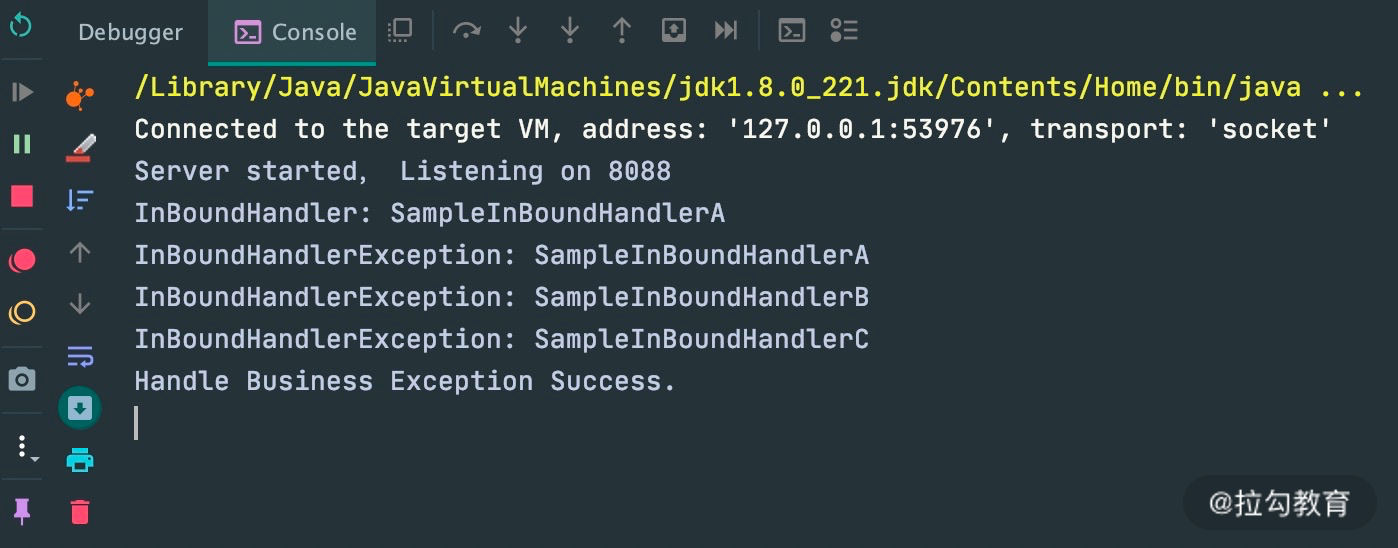
Task: Take a thread dump with camera icon
Action: point(21,379)
